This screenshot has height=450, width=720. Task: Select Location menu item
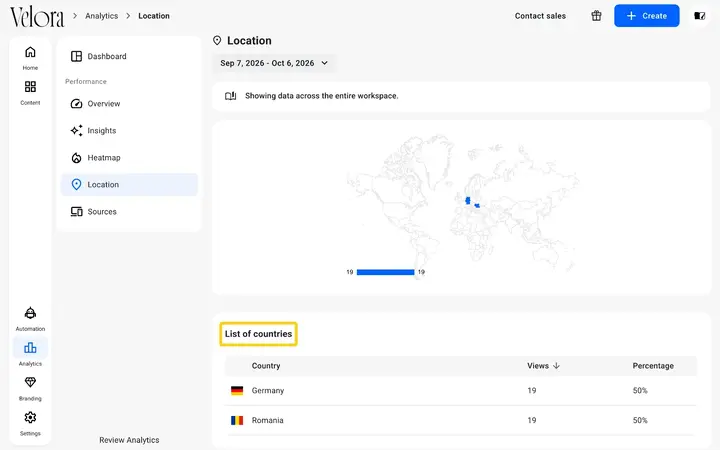[x=129, y=185]
